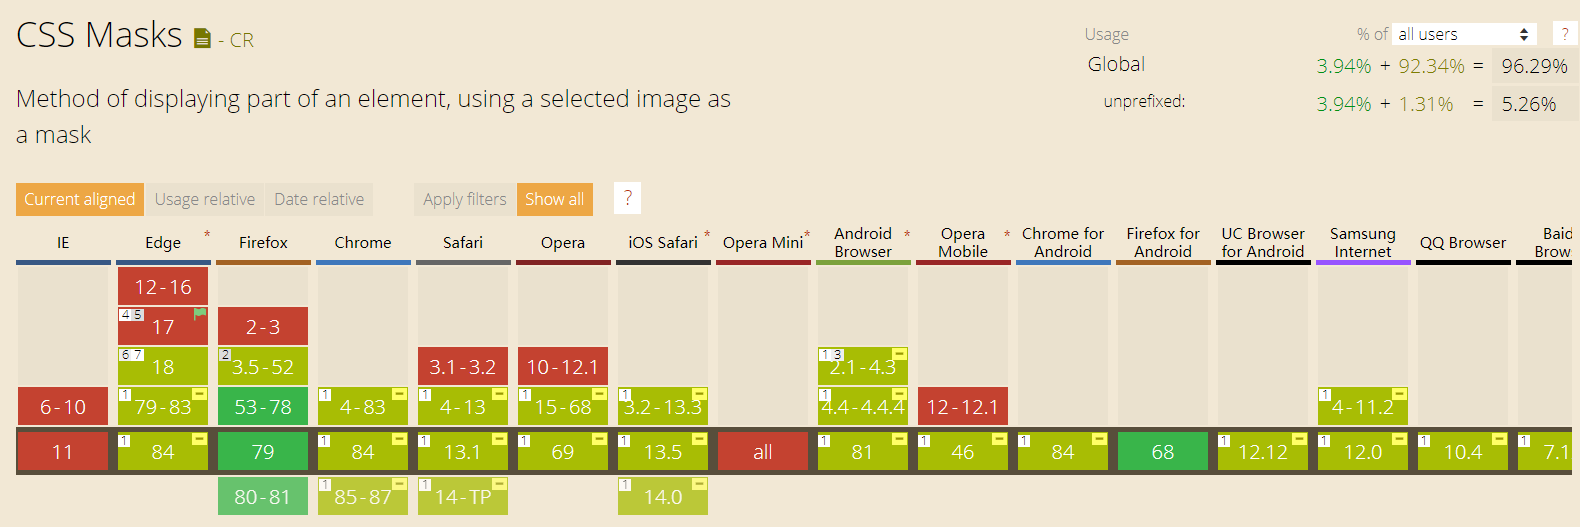Viewport: 1580px width, 527px height.
Task: Open the all users dropdown
Action: (1464, 34)
